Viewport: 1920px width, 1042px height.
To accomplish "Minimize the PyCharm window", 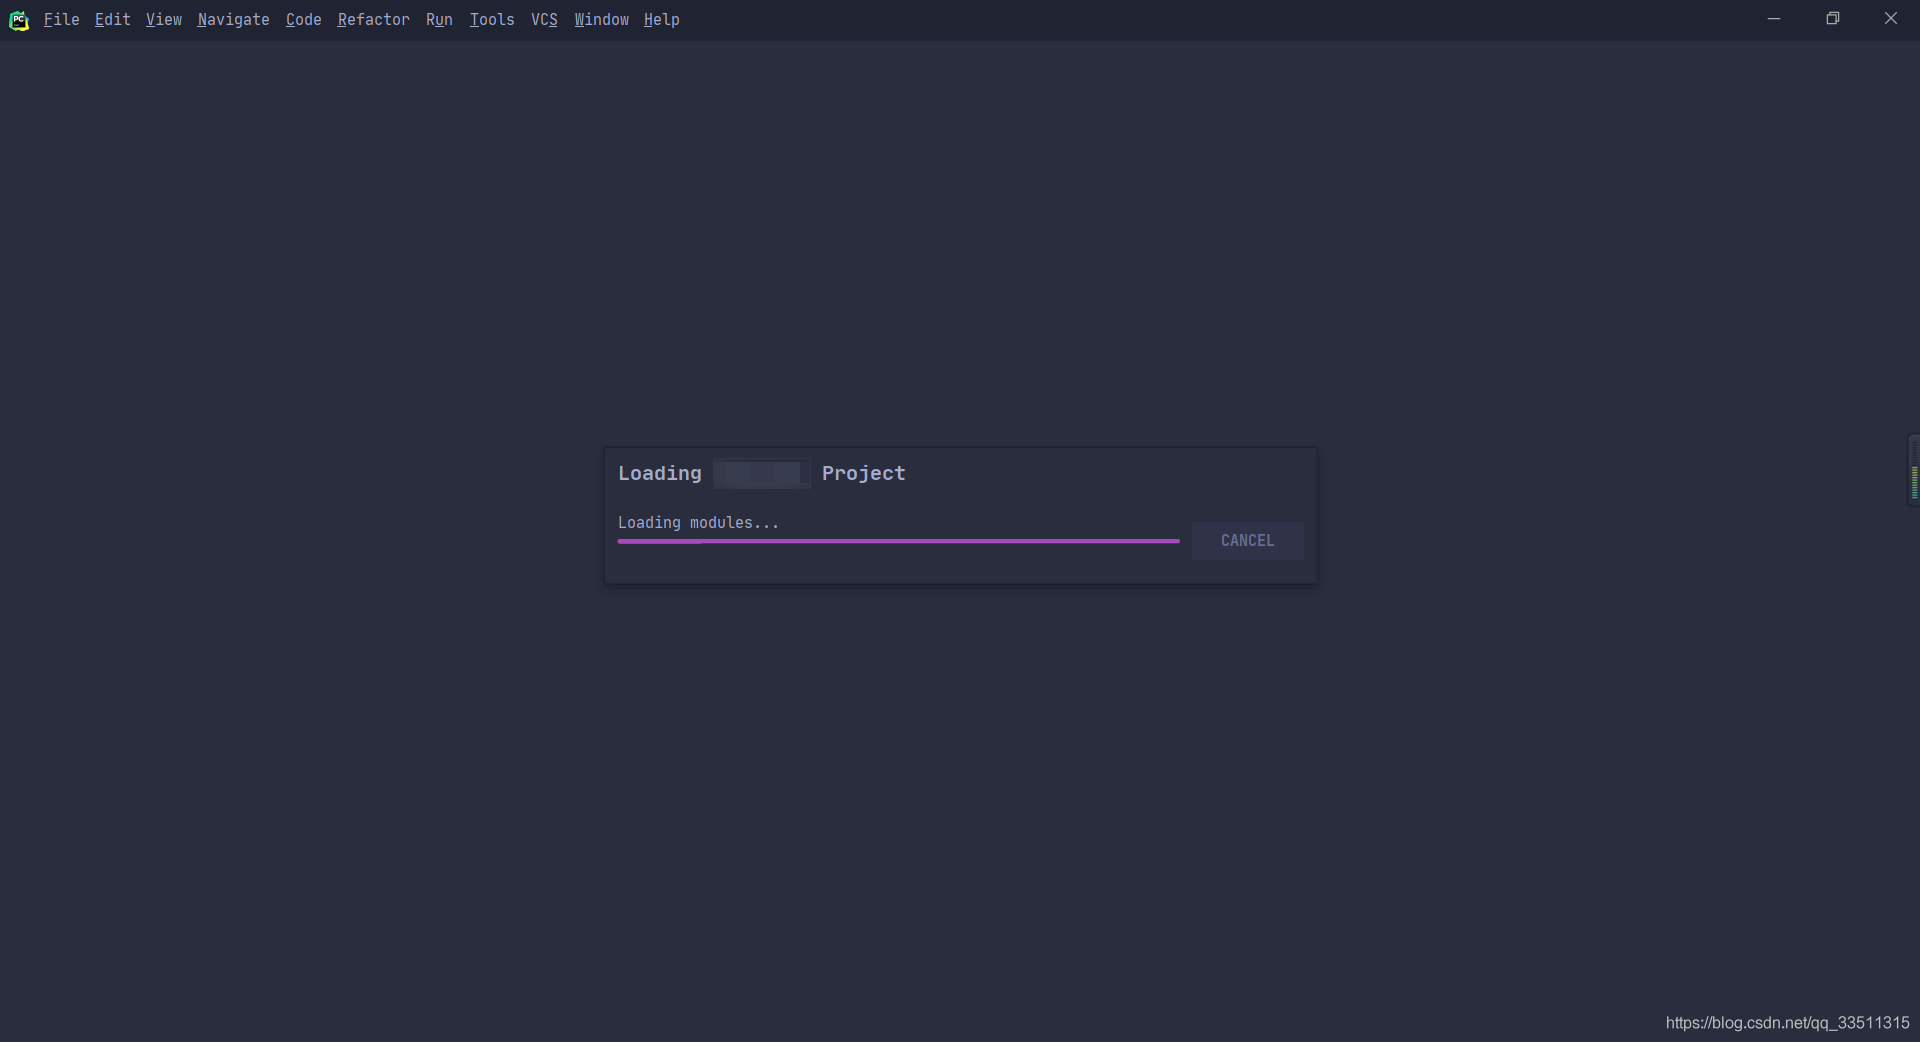I will point(1774,19).
